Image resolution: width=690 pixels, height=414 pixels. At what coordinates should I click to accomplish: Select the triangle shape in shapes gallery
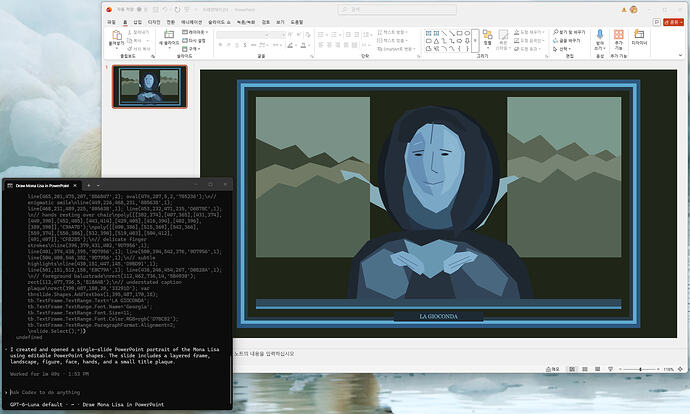point(436,41)
